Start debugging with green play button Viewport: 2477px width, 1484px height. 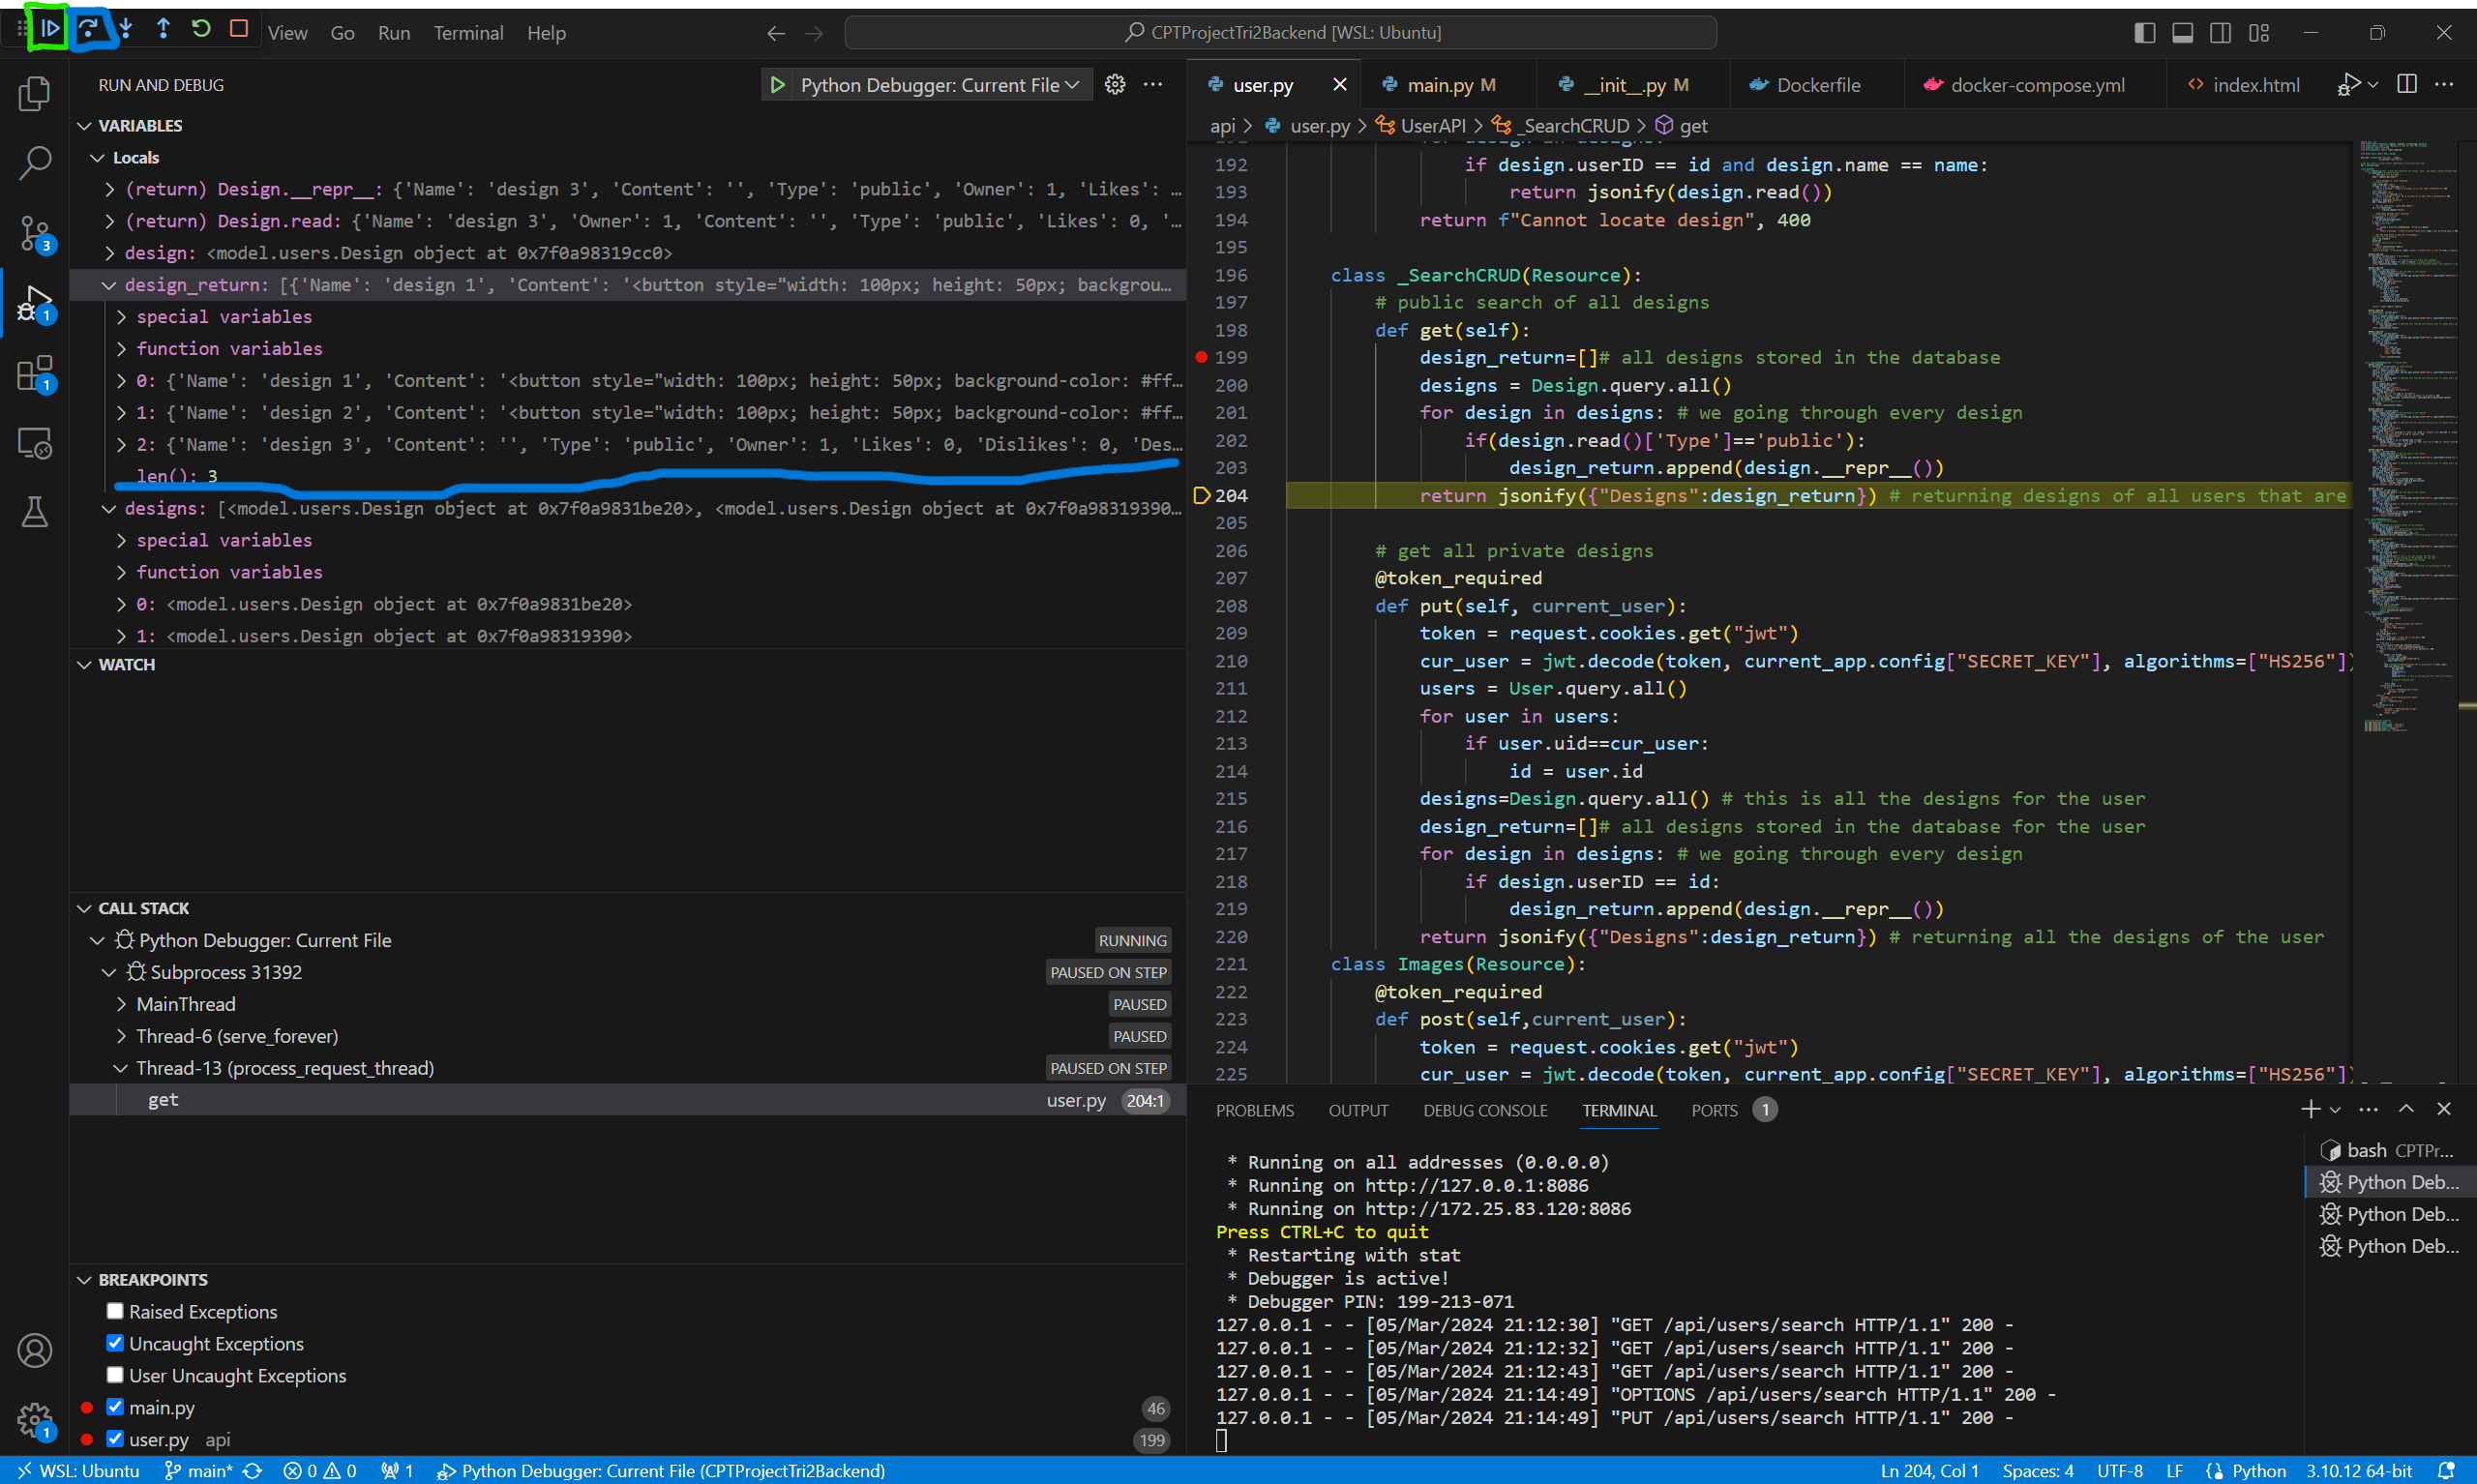tap(777, 85)
